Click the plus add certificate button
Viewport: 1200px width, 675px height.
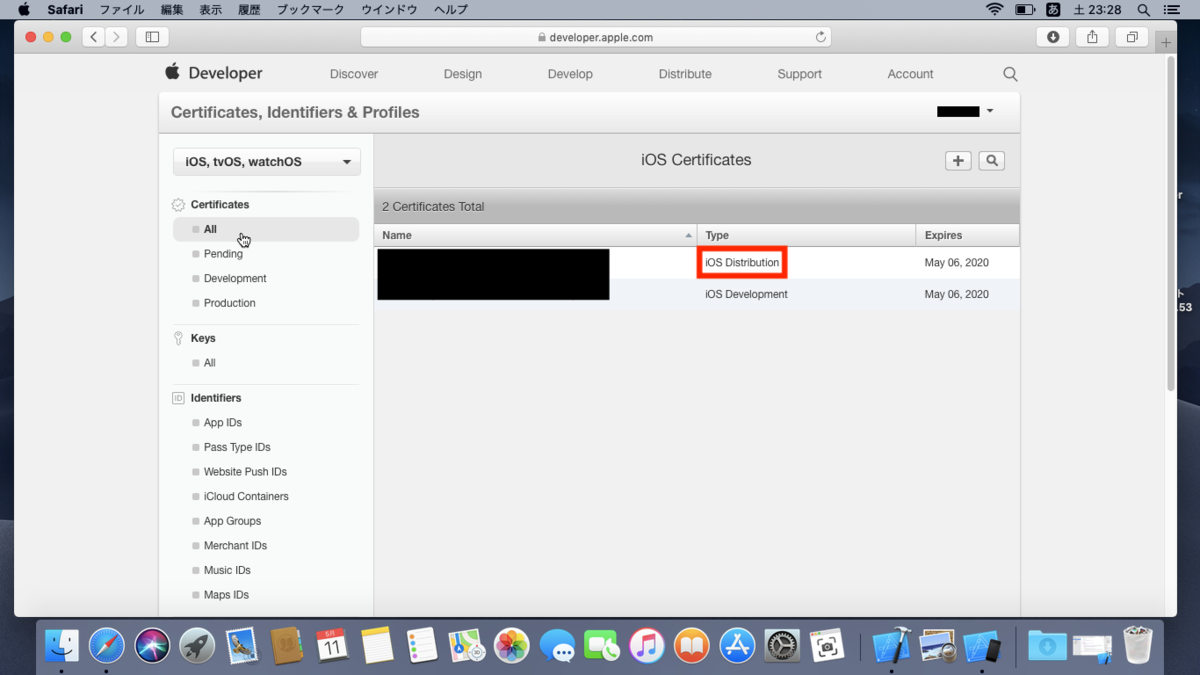(x=958, y=161)
